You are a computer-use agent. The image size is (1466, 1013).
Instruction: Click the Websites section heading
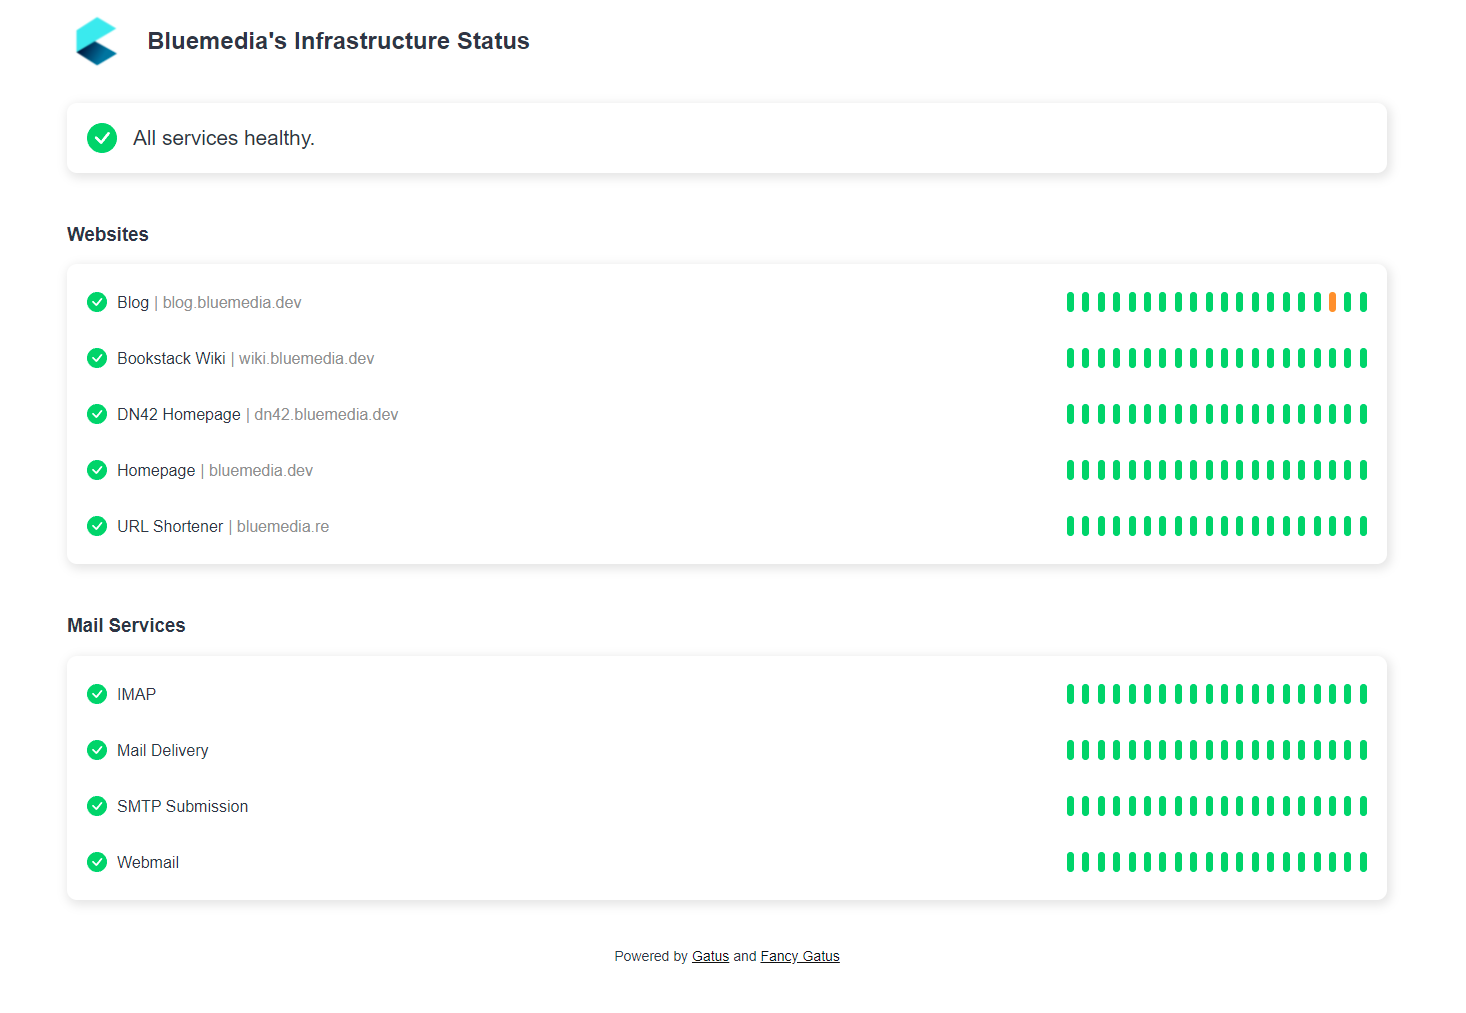pyautogui.click(x=108, y=234)
